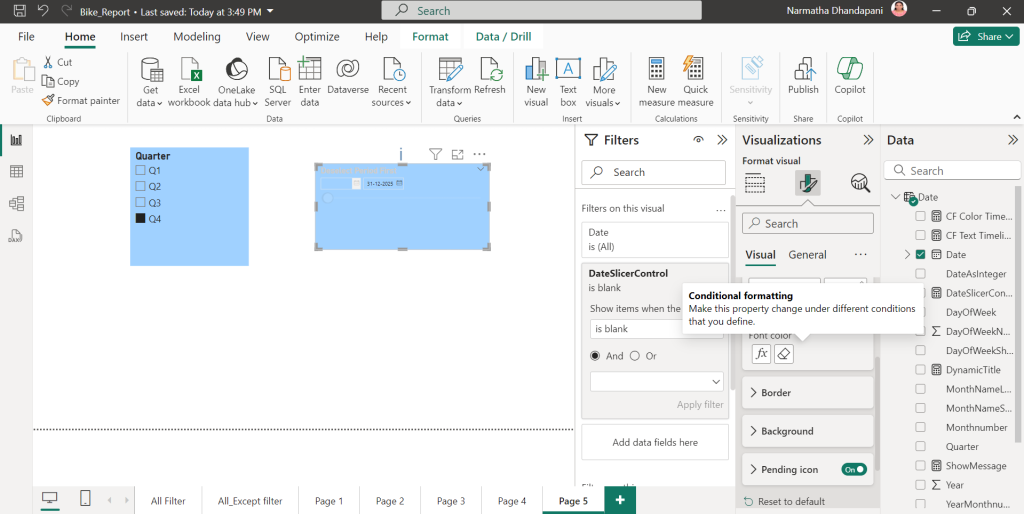Open the Format ribbon tab
Viewport: 1024px width, 514px height.
430,37
